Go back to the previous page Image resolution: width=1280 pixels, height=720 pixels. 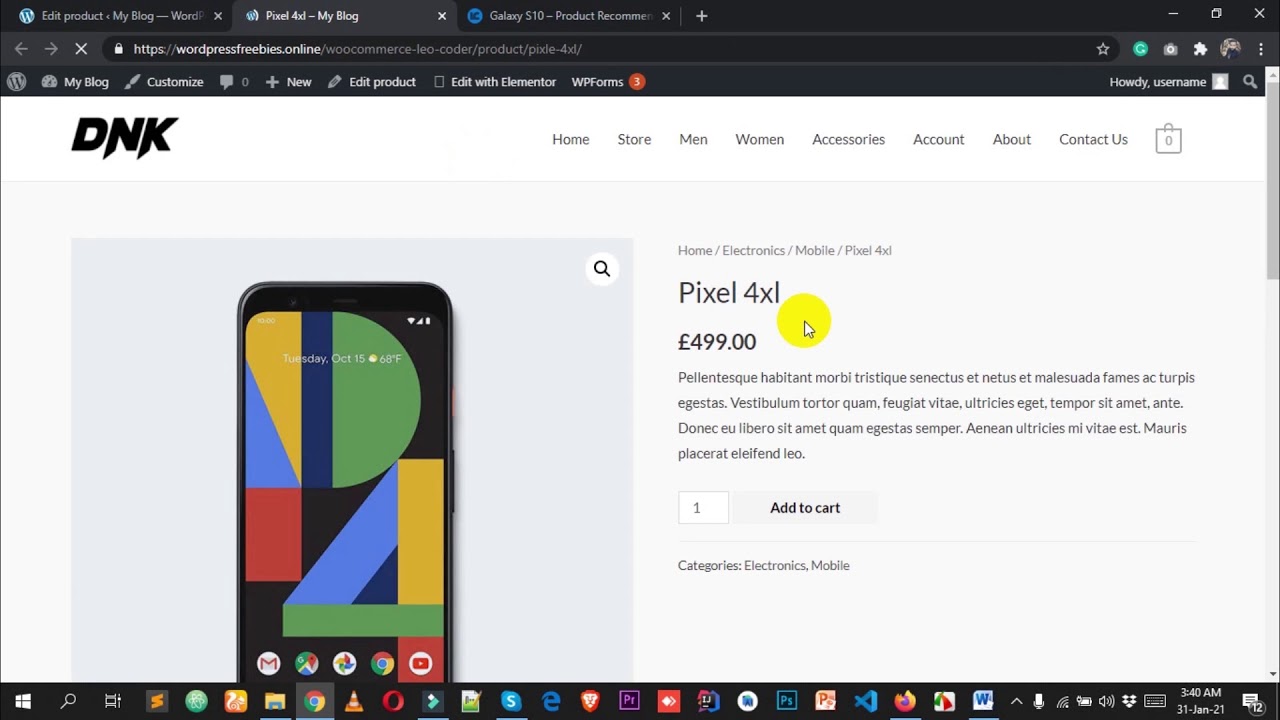point(21,49)
